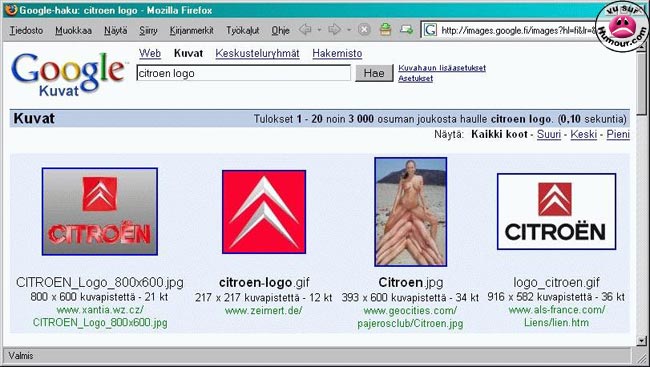650x367 pixels.
Task: Click the Hae search button
Action: click(374, 73)
